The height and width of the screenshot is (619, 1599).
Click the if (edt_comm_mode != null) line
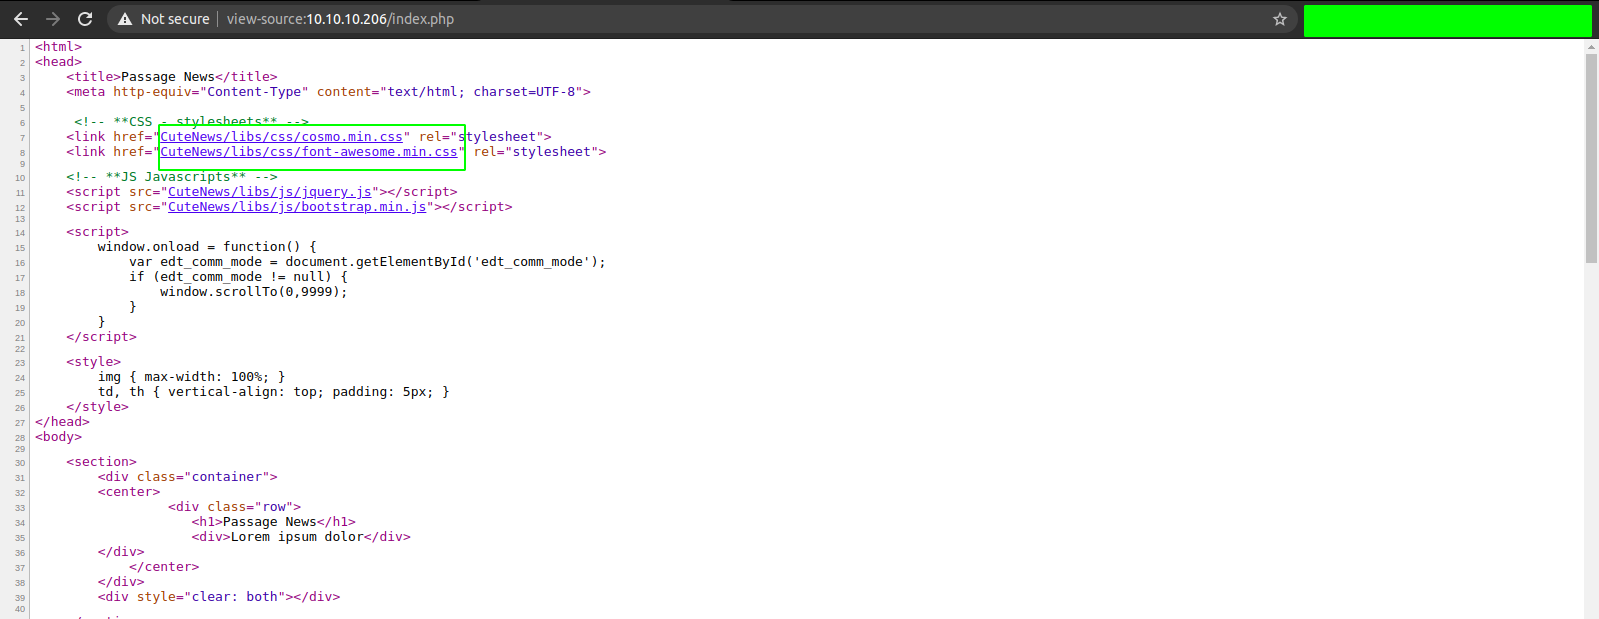coord(238,277)
